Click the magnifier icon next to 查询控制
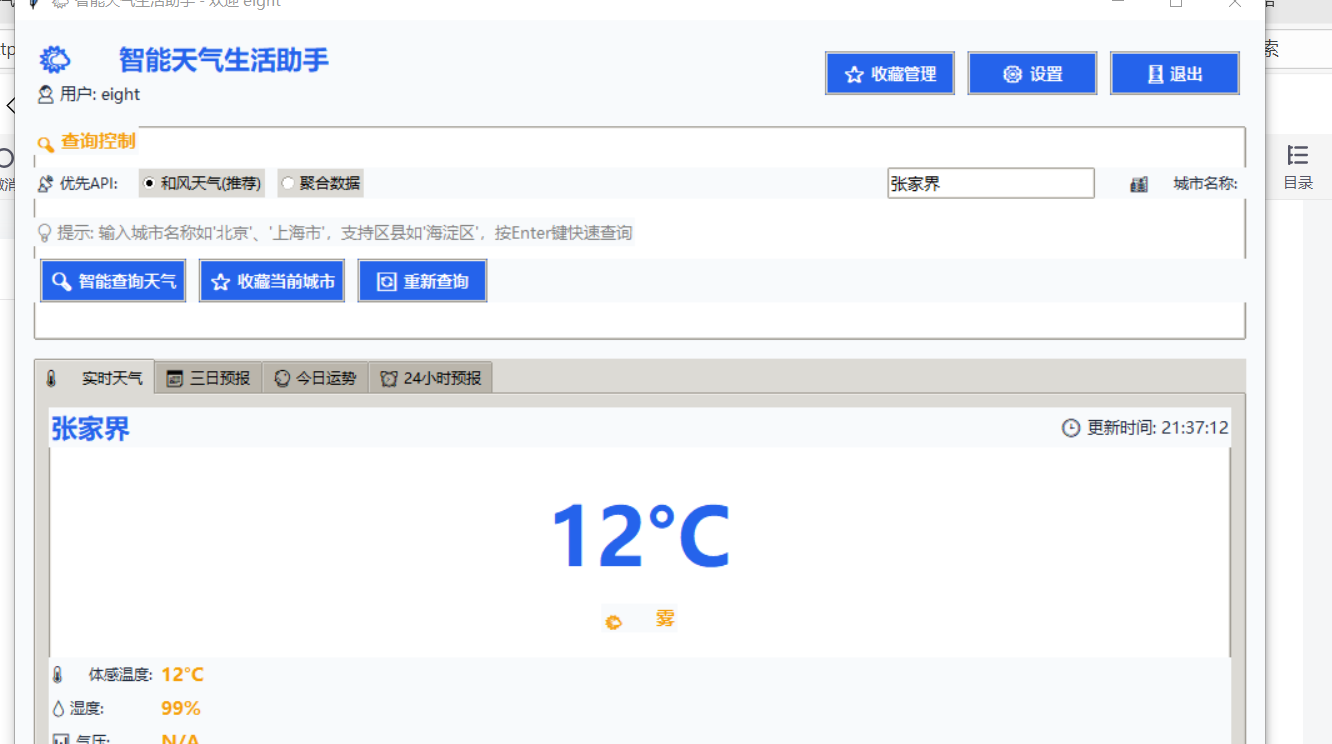1332x744 pixels. tap(45, 143)
